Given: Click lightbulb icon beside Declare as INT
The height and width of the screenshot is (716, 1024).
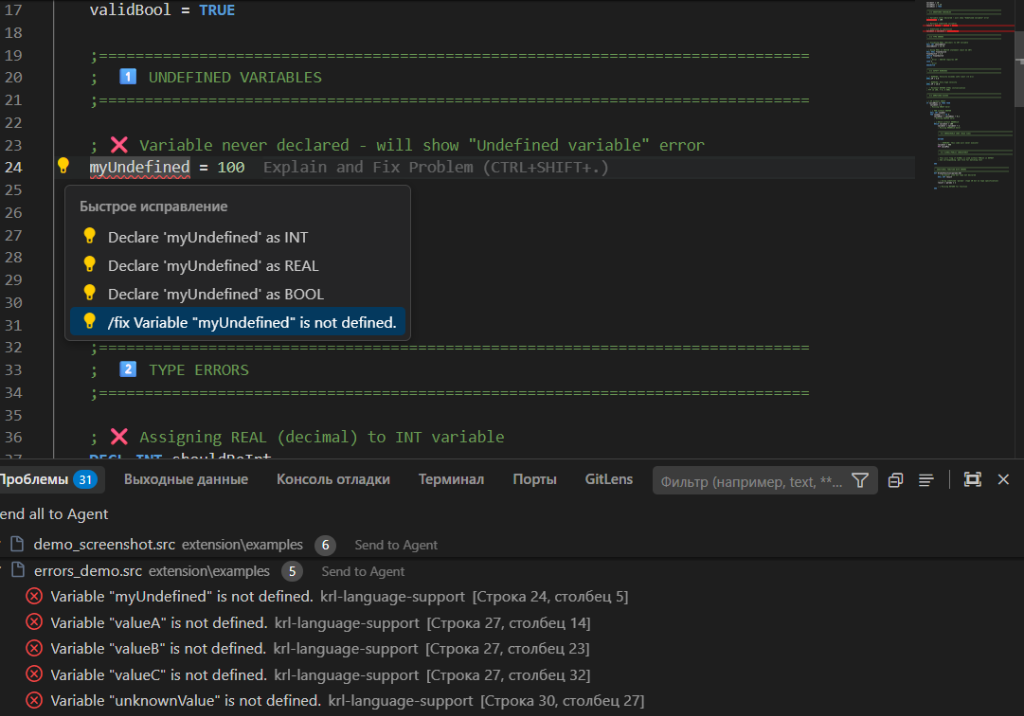Looking at the screenshot, I should [89, 236].
